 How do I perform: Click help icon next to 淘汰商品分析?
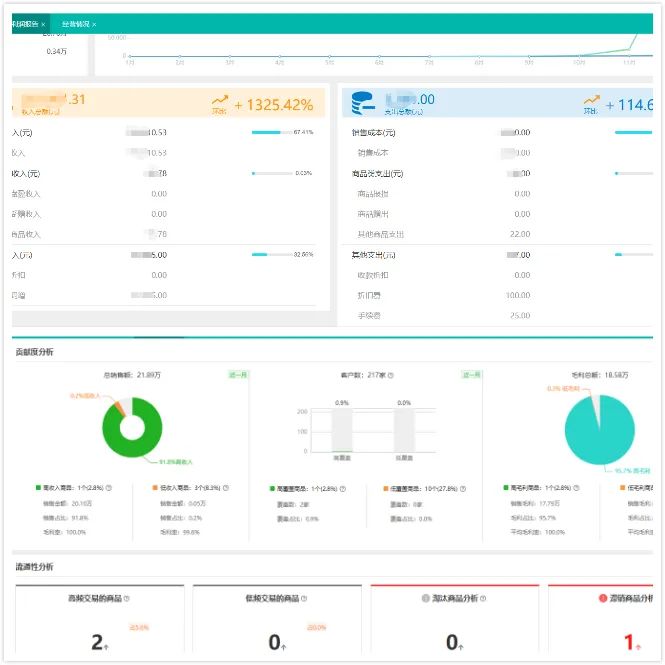[489, 599]
